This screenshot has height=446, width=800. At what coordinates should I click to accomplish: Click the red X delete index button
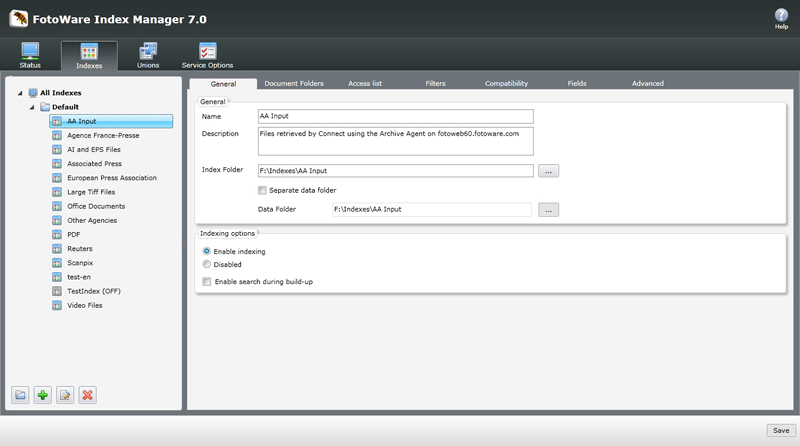coord(88,395)
